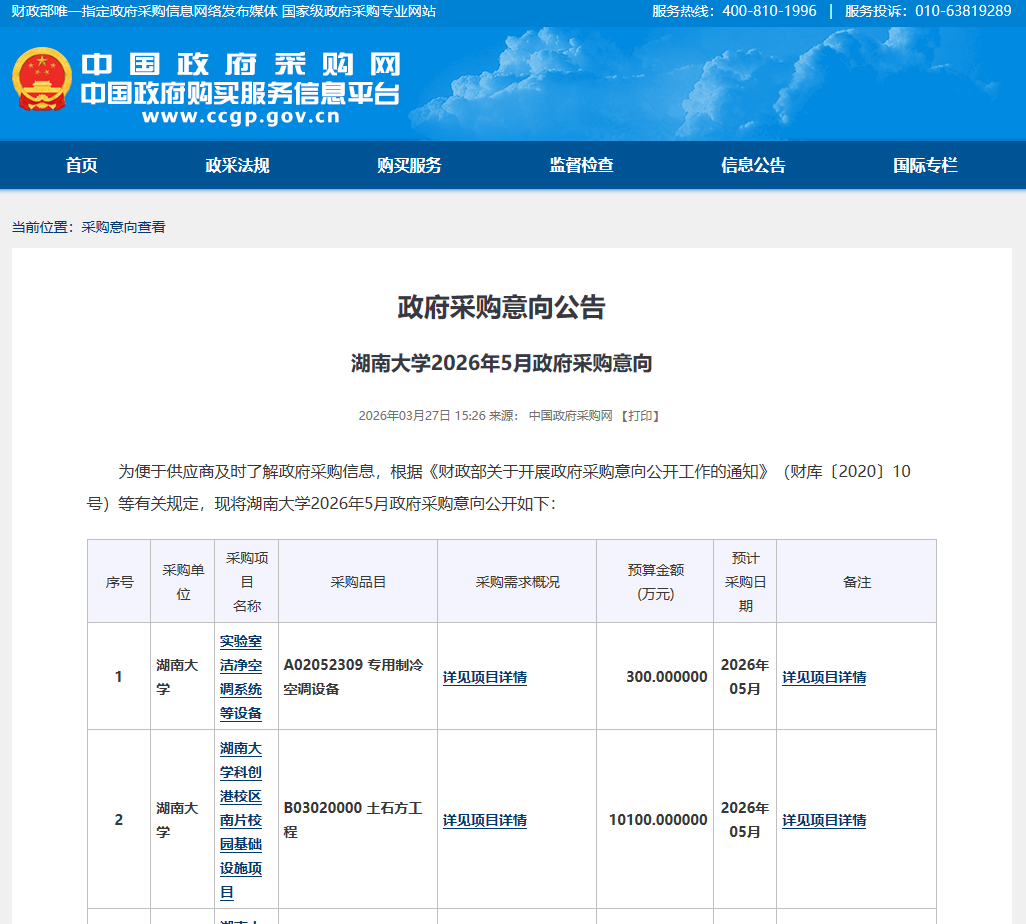The width and height of the screenshot is (1026, 924).
Task: Open 详见项目详情 in row 1 采购需求概况 column
Action: [x=485, y=677]
